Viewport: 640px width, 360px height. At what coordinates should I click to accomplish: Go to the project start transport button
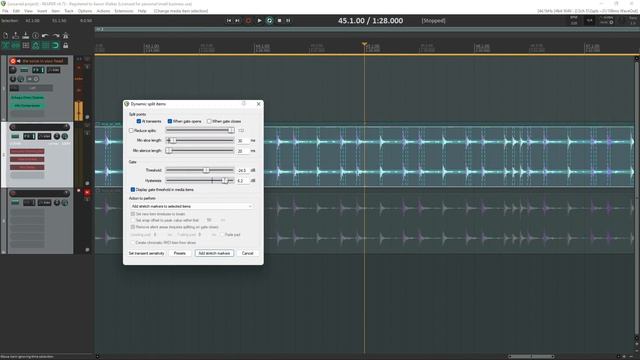tap(229, 20)
